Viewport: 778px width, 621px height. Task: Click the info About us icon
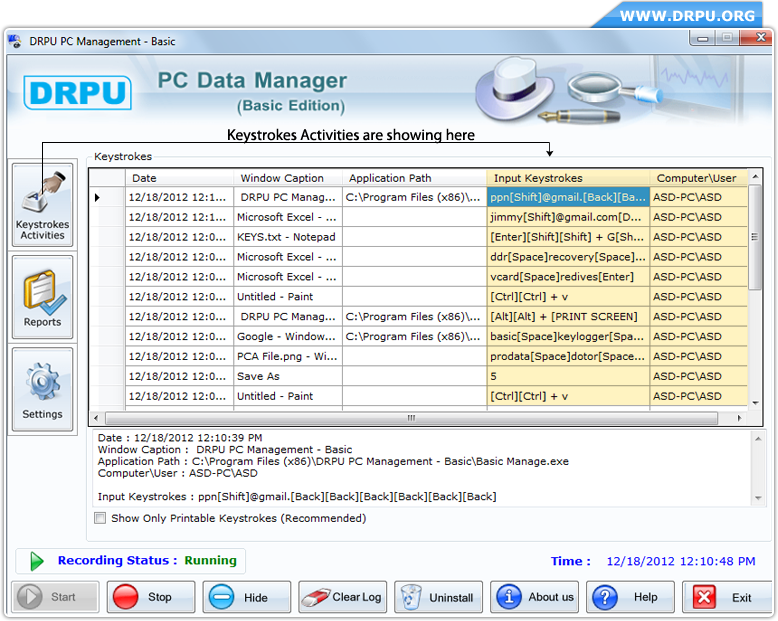click(x=509, y=597)
